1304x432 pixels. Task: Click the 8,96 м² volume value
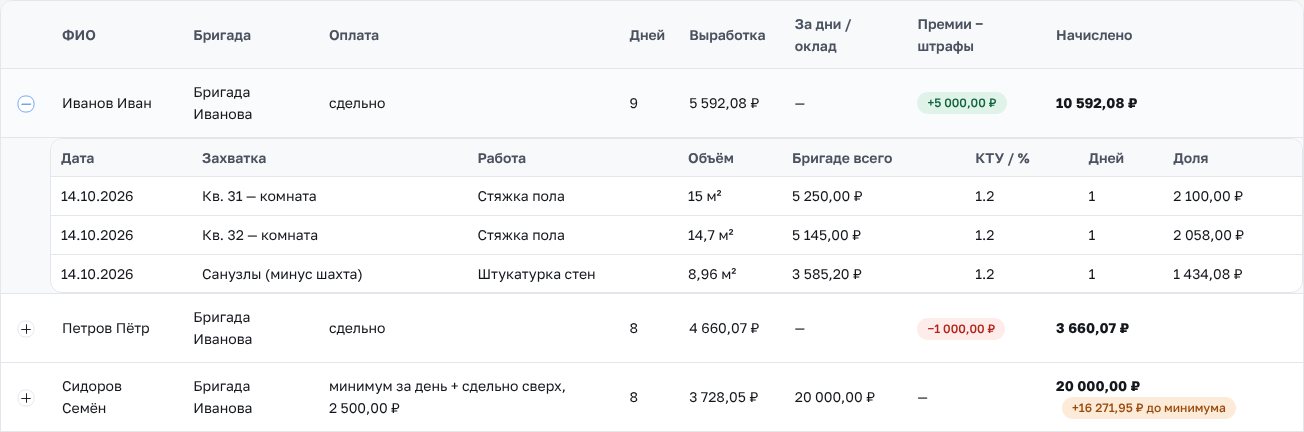(713, 274)
